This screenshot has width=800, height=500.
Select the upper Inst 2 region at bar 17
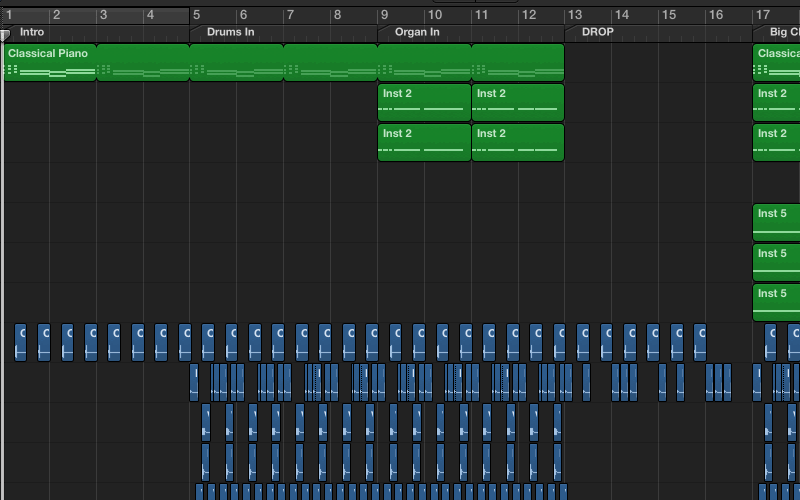pos(777,103)
